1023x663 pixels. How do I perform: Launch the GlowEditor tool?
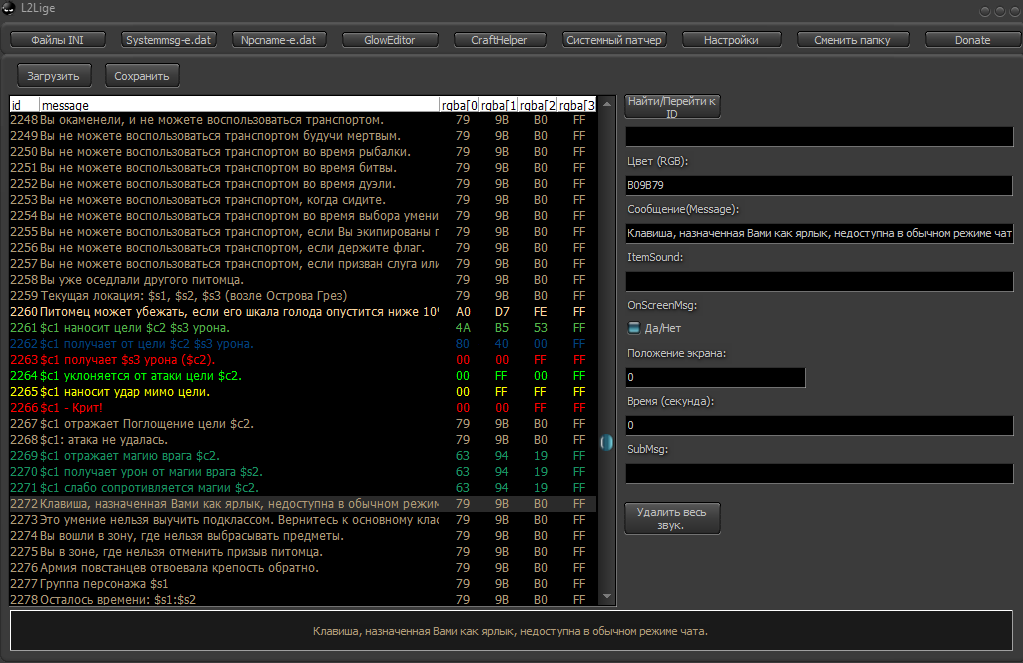click(x=390, y=40)
